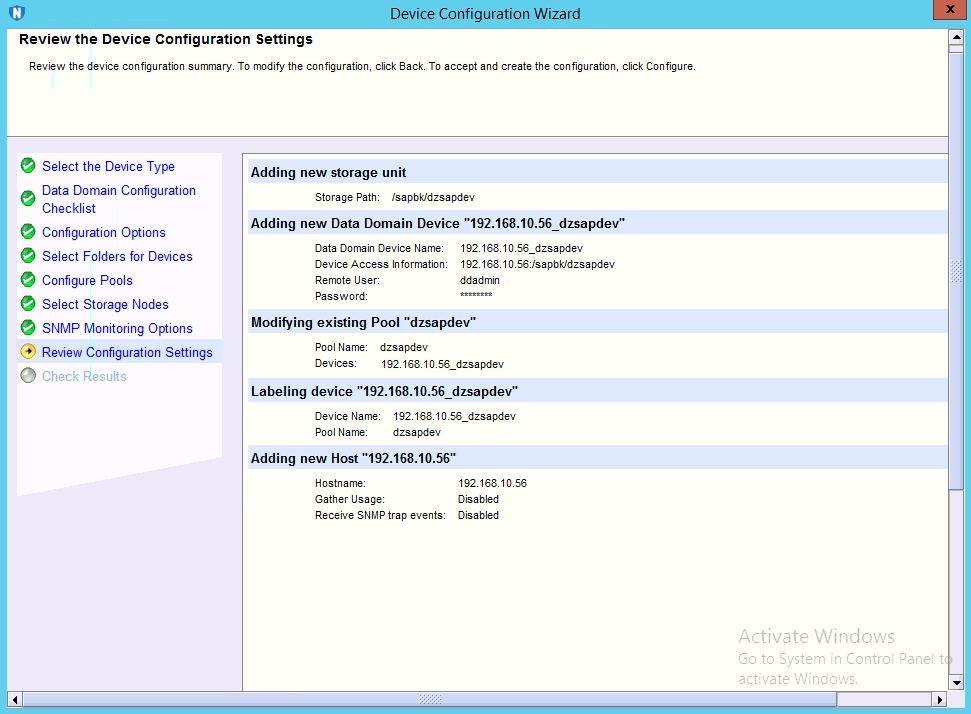Click green checkmark beside Select Folders for Devices
This screenshot has height=714, width=971.
click(28, 256)
